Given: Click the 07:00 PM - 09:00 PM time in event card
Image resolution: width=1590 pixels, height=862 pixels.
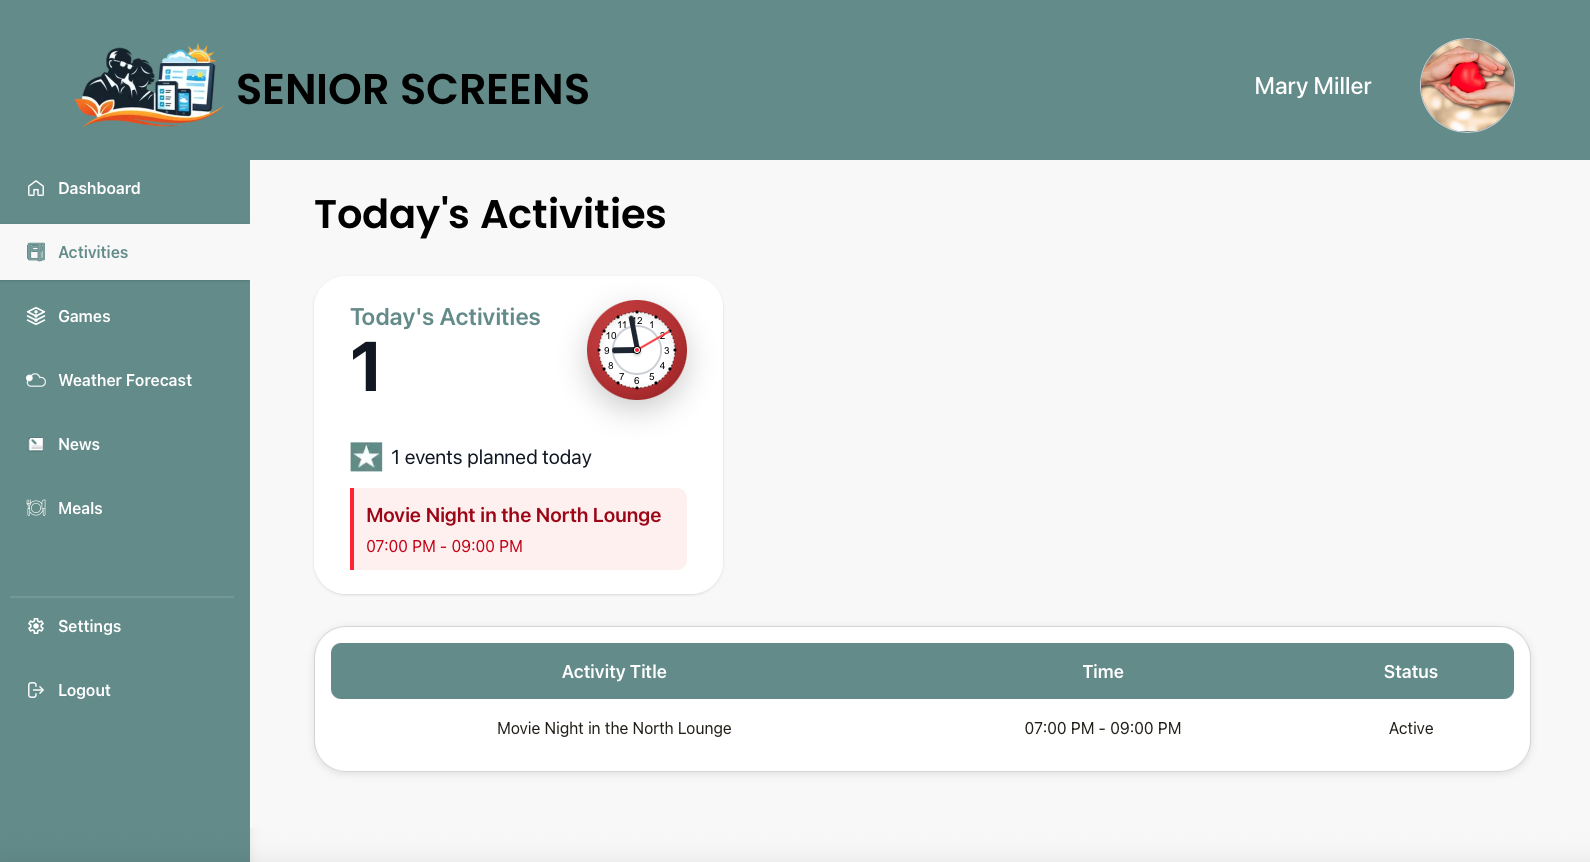Looking at the screenshot, I should [444, 546].
